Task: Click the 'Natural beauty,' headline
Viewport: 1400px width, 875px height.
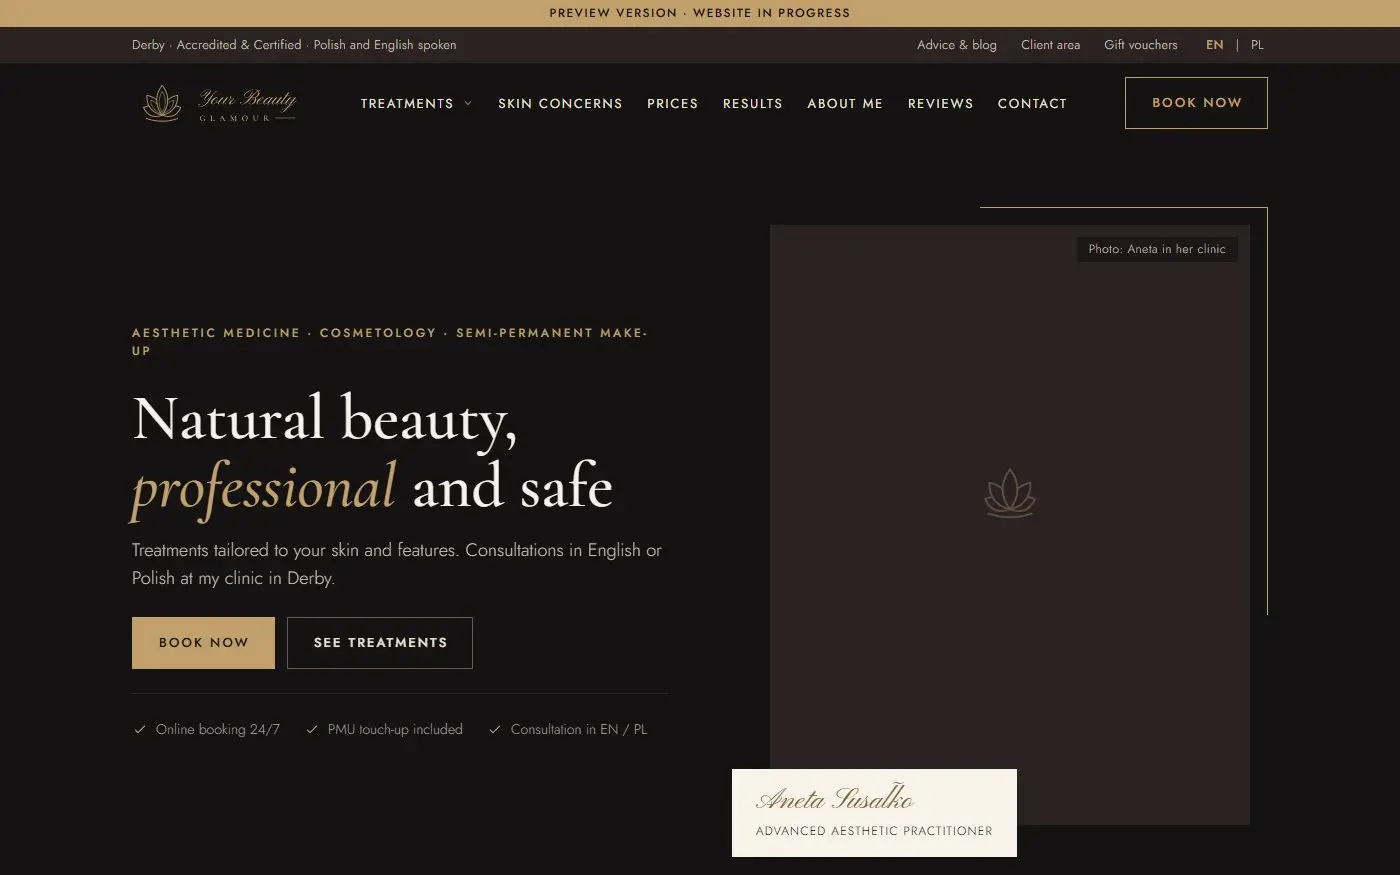Action: point(325,419)
